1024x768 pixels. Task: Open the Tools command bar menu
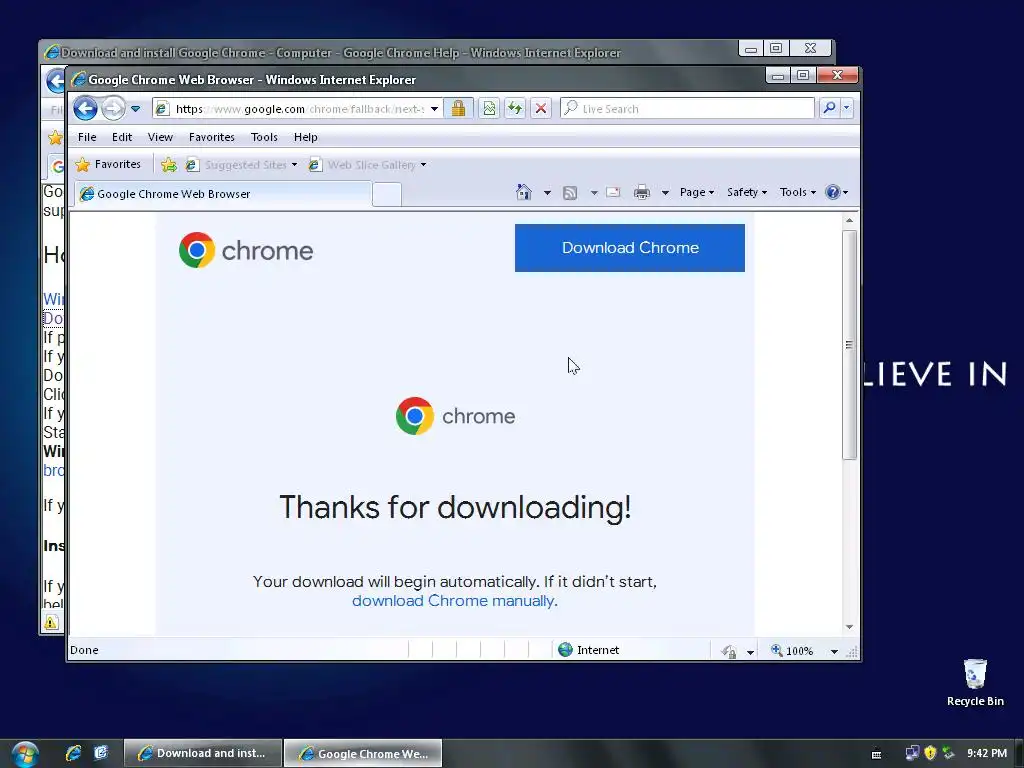click(797, 192)
